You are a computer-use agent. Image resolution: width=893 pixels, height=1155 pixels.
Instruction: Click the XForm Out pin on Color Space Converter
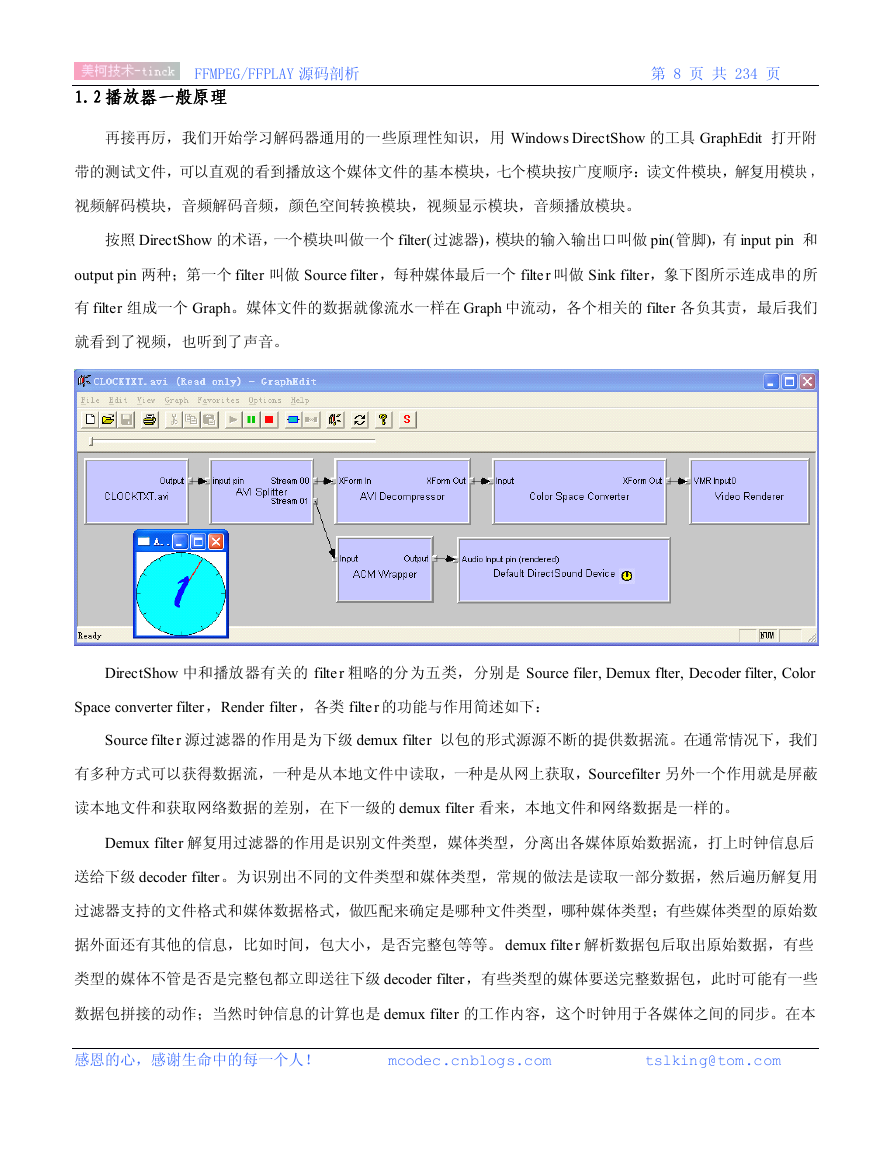[642, 481]
